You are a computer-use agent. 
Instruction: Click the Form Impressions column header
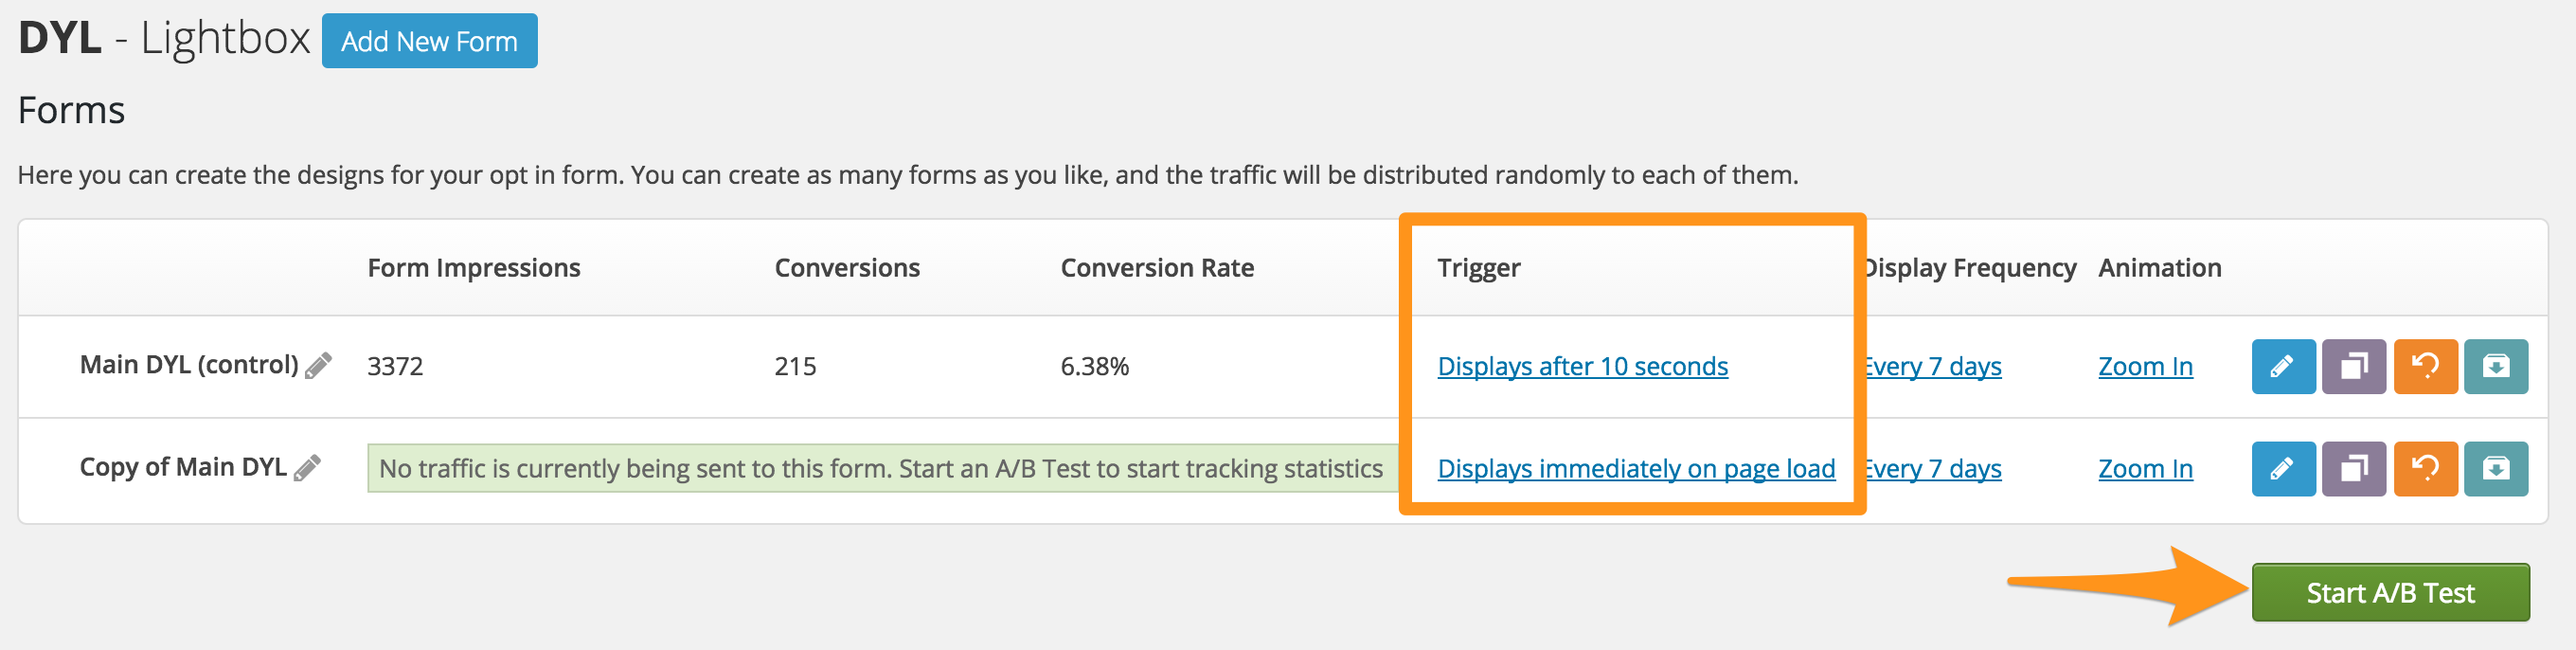(x=473, y=268)
